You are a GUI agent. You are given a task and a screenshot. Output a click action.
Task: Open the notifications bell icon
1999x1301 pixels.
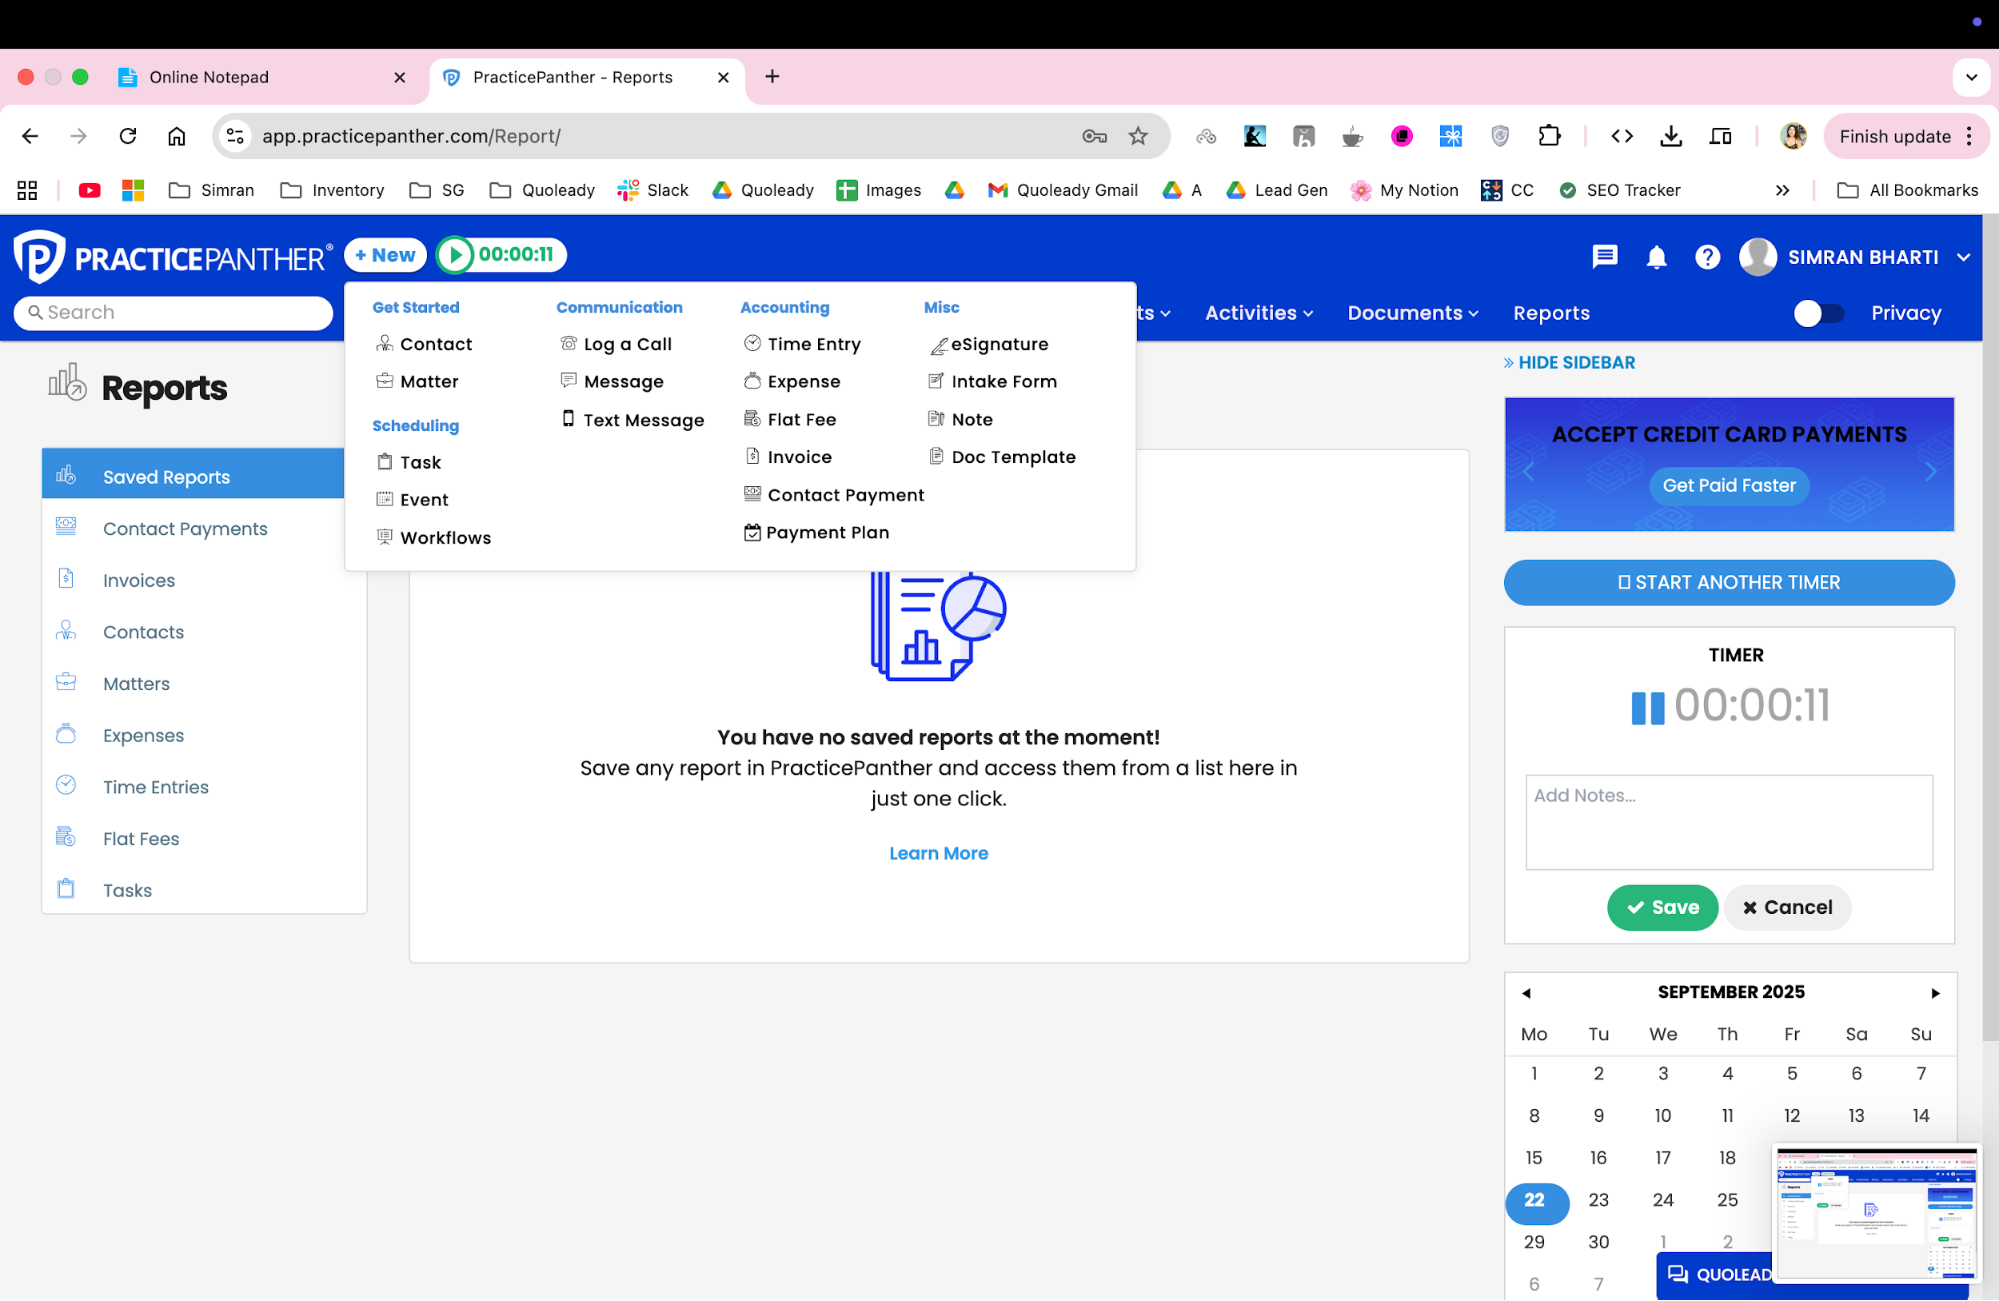pyautogui.click(x=1656, y=257)
